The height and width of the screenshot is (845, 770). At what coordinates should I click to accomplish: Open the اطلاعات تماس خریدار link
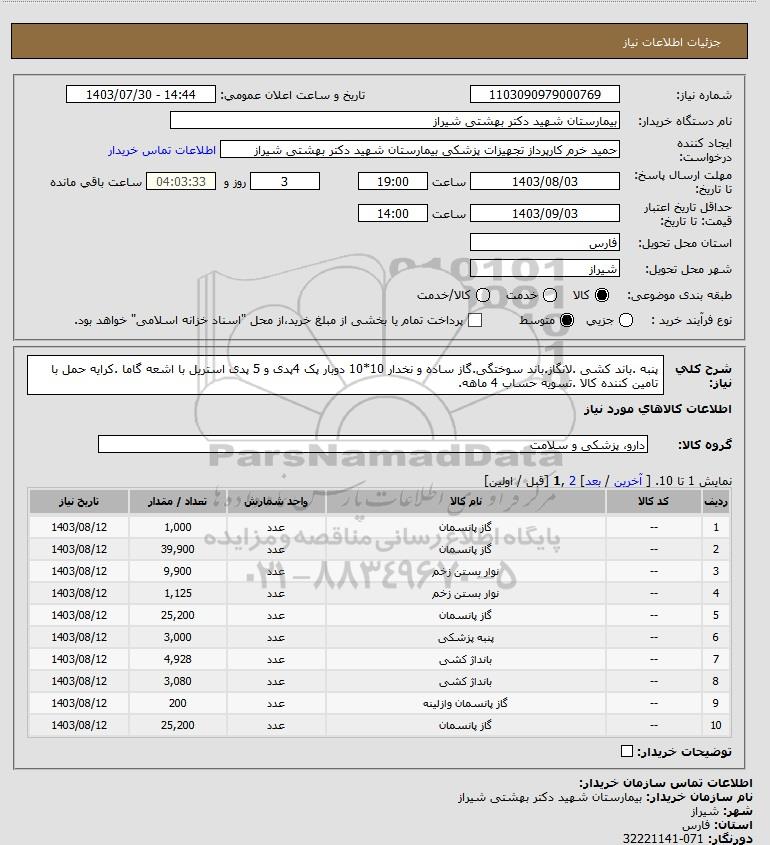pos(162,150)
